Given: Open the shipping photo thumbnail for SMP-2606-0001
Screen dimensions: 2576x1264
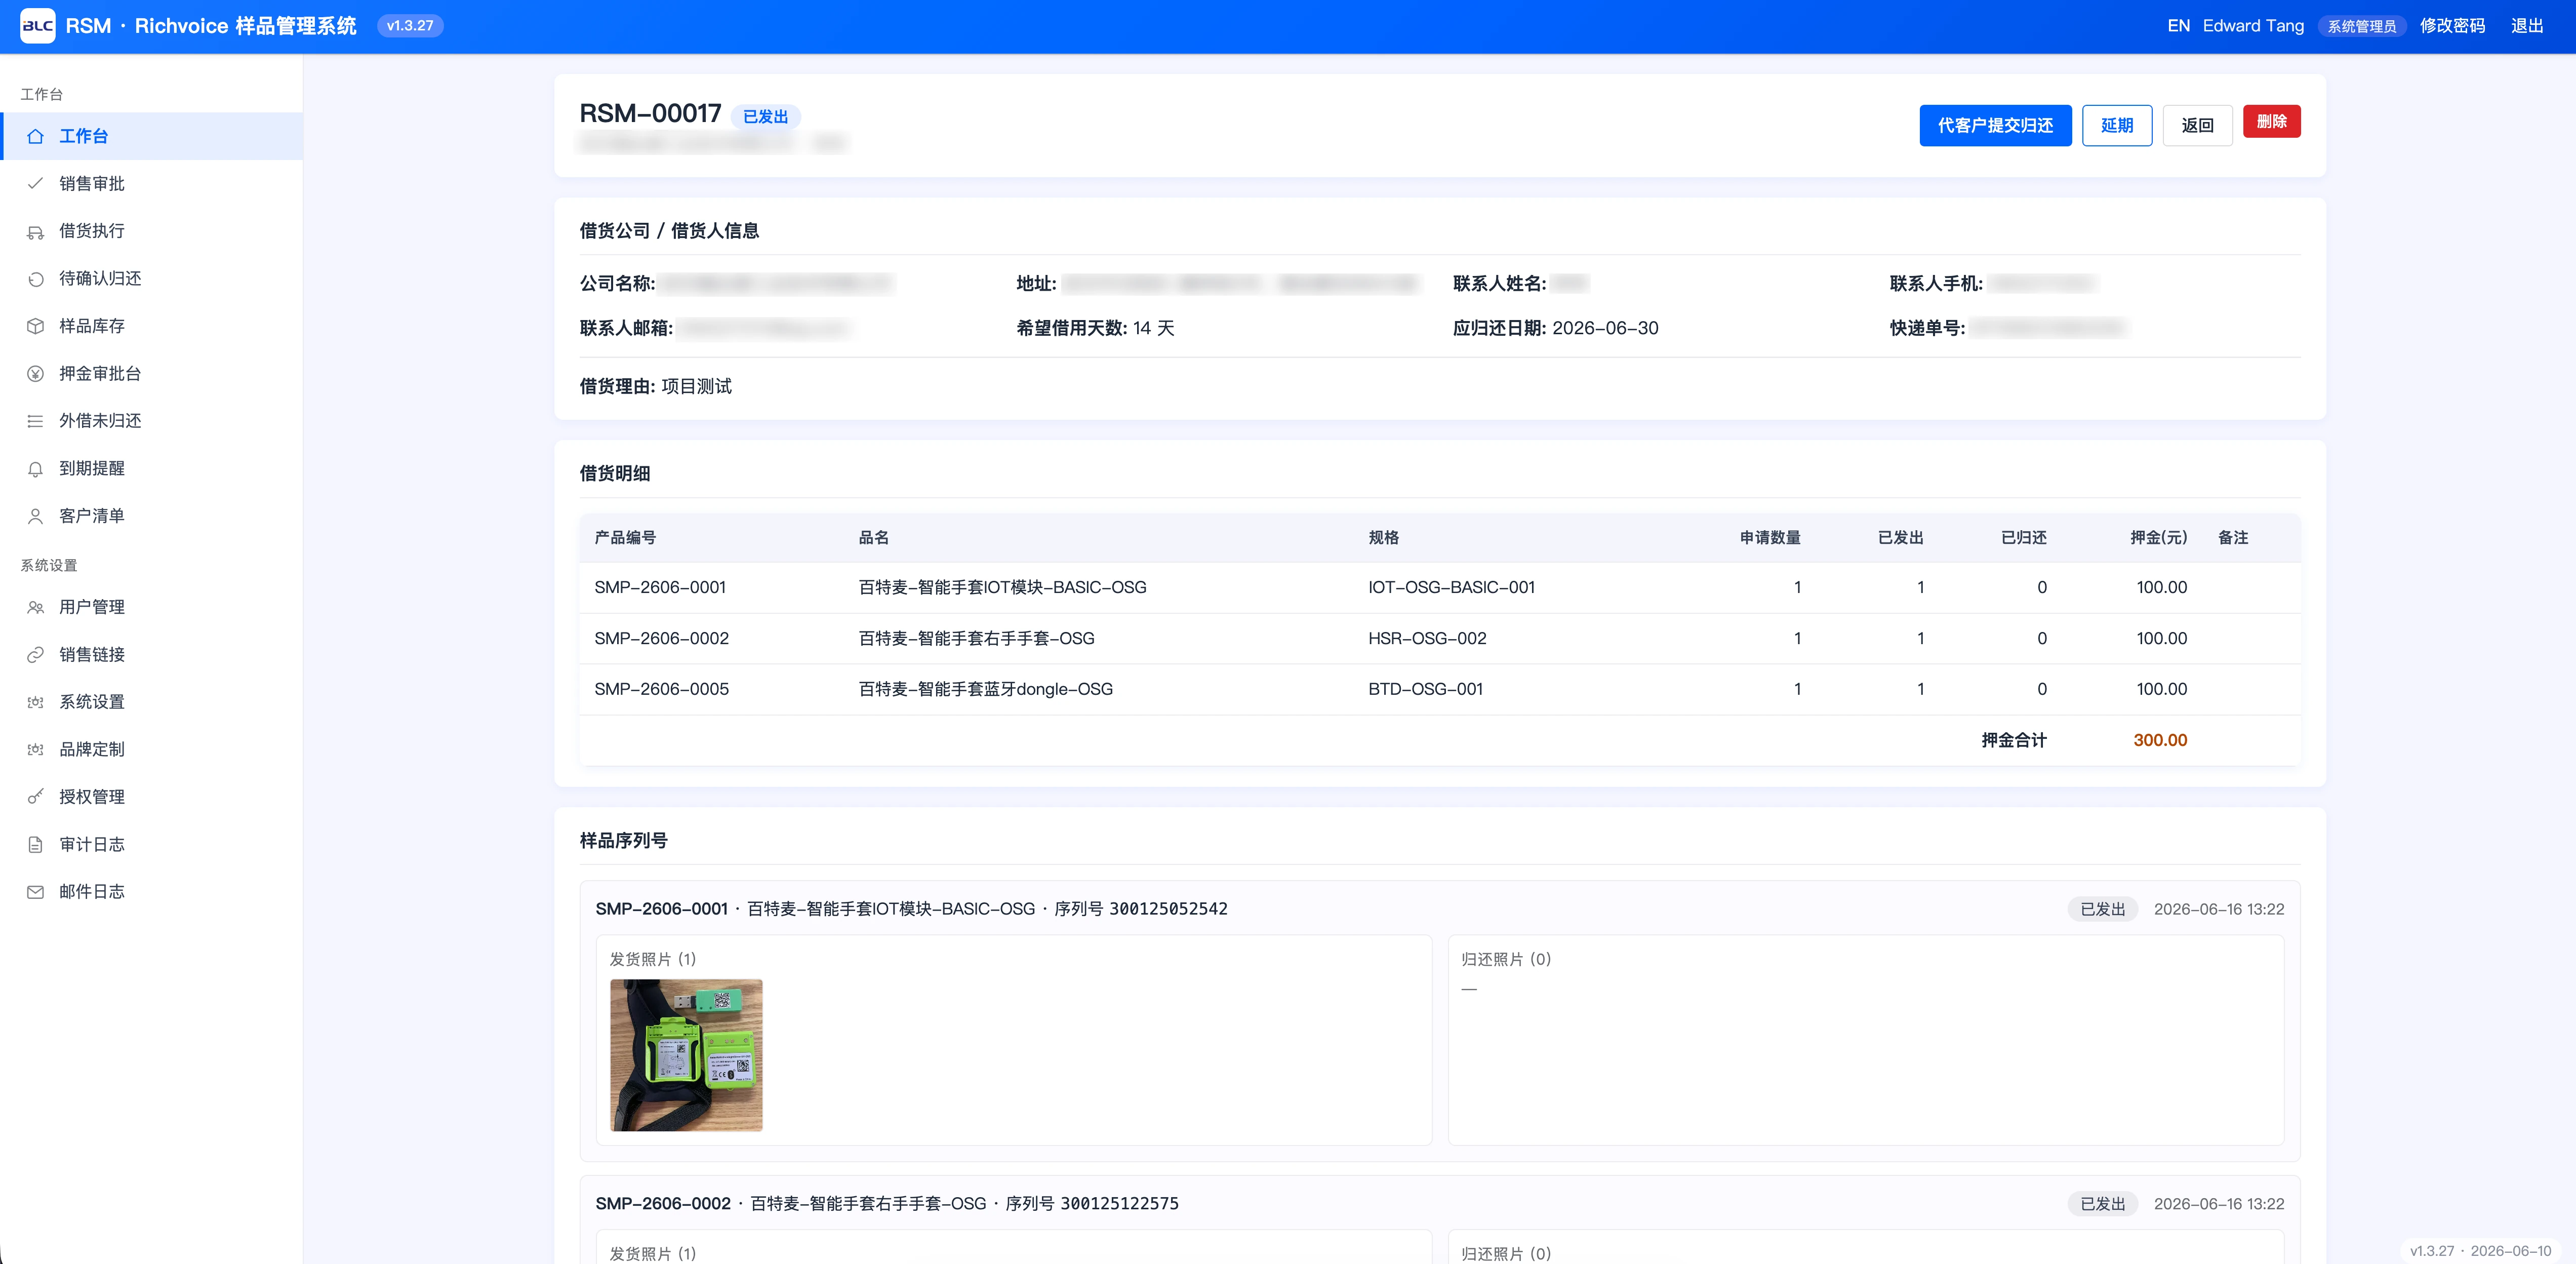Looking at the screenshot, I should (x=686, y=1056).
